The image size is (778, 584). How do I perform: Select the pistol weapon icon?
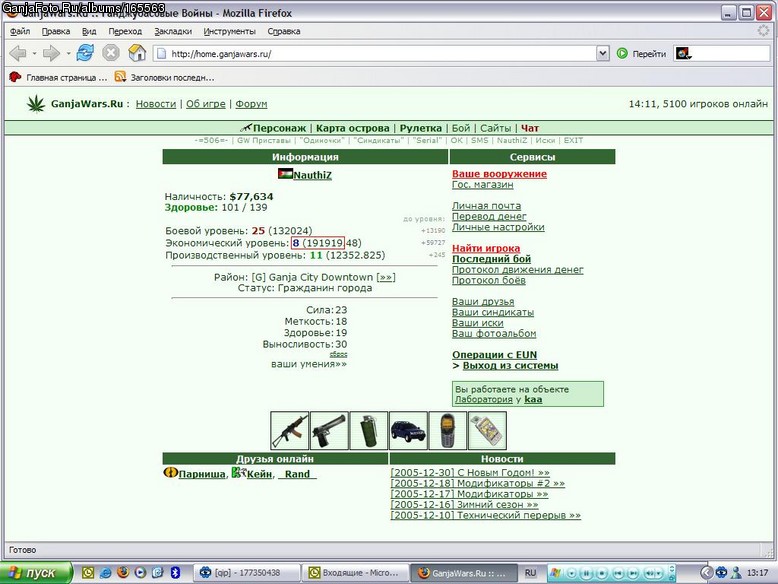coord(329,430)
